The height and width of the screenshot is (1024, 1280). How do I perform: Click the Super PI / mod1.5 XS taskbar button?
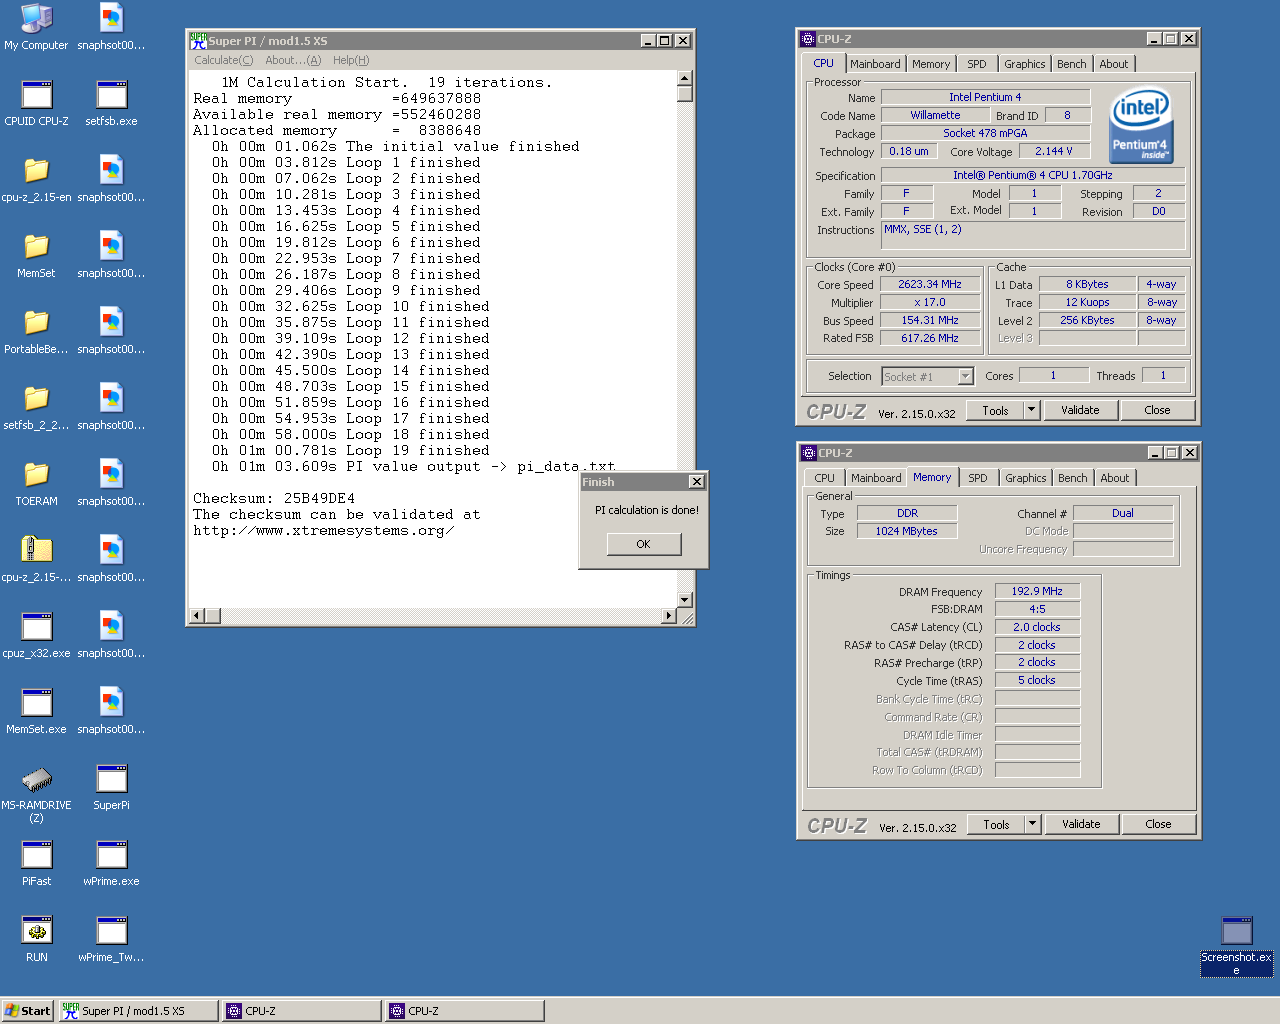(x=138, y=1011)
